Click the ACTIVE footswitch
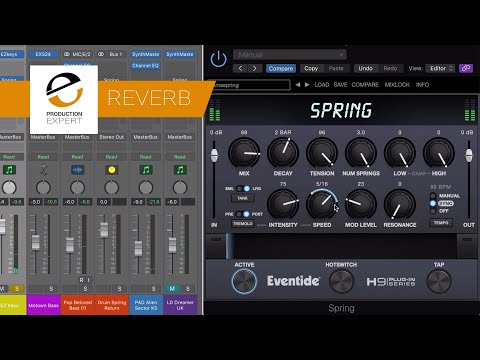Screen dimensions: 480x360 [x=244, y=281]
